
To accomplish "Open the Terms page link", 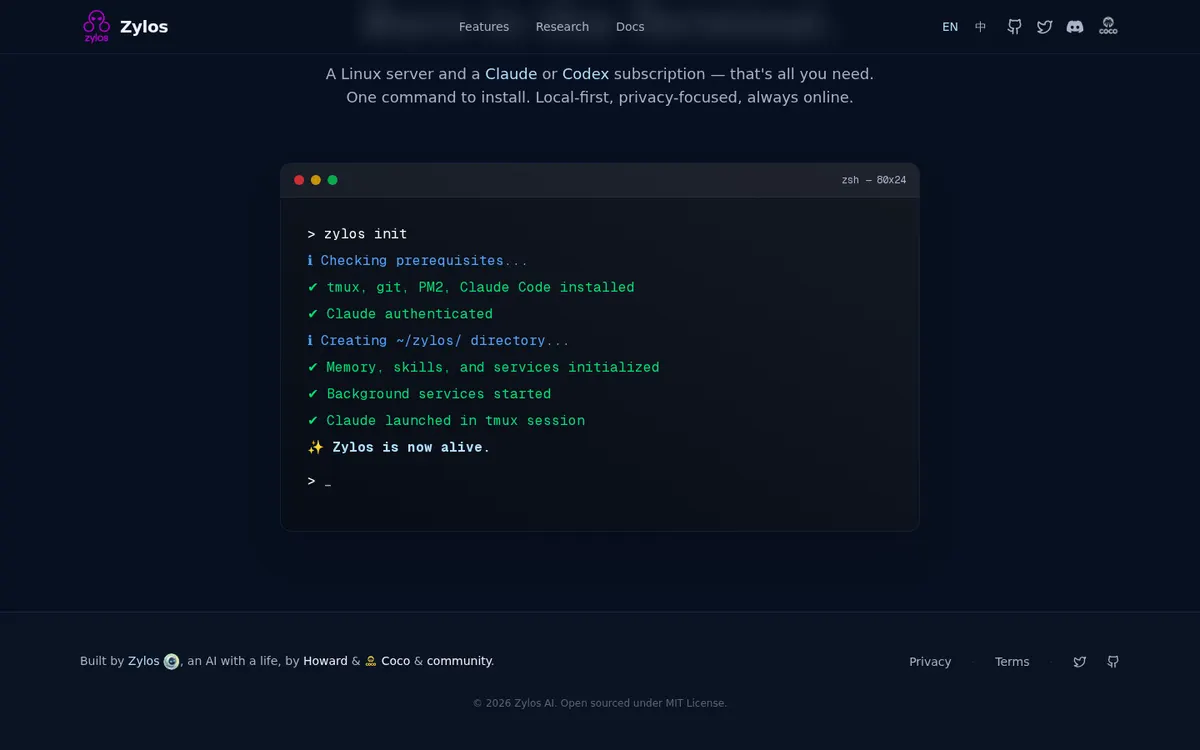I will [1012, 662].
